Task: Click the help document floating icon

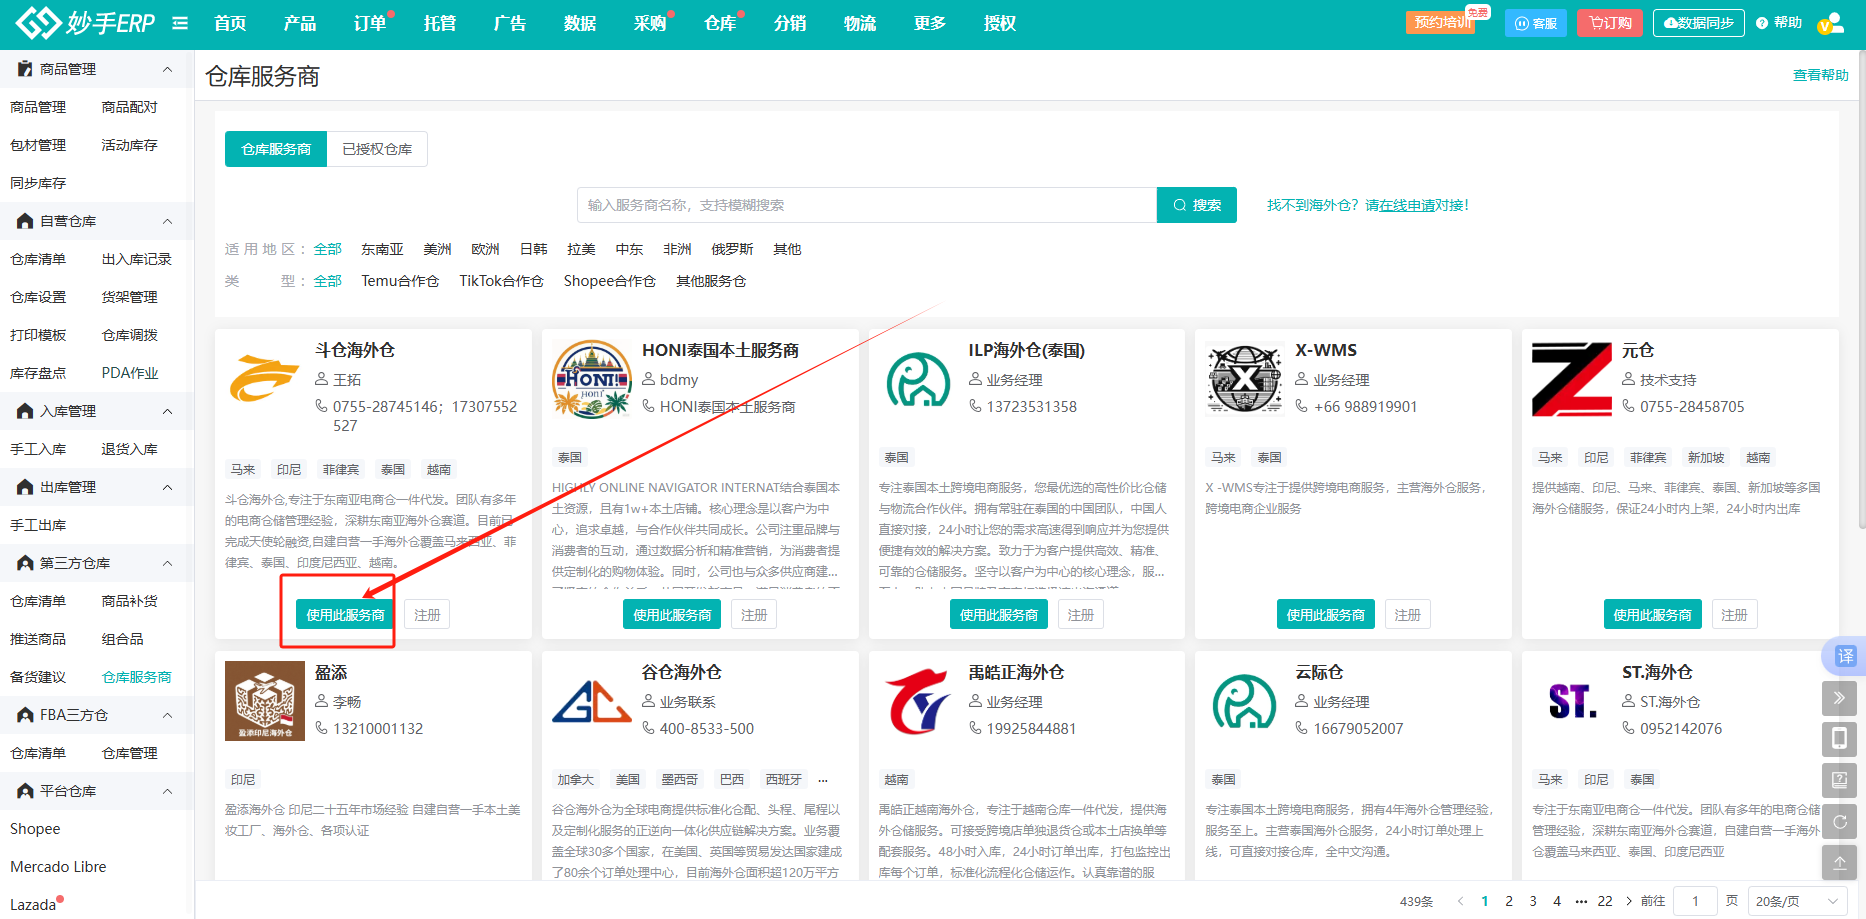Action: click(1839, 780)
